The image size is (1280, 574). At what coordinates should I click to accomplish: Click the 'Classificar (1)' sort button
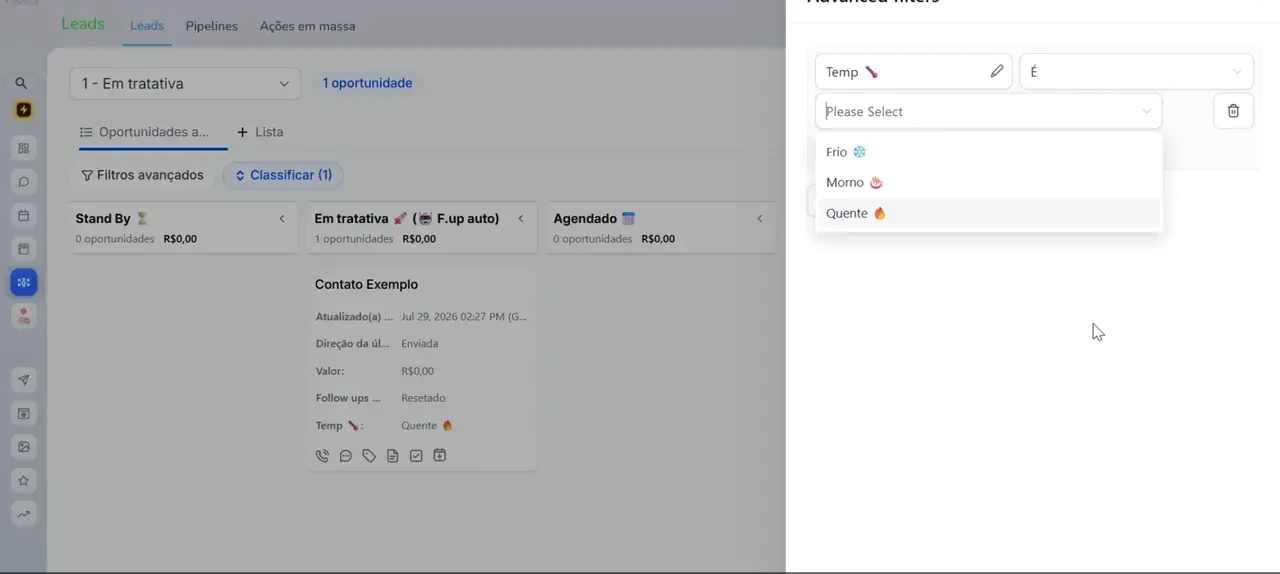point(283,175)
